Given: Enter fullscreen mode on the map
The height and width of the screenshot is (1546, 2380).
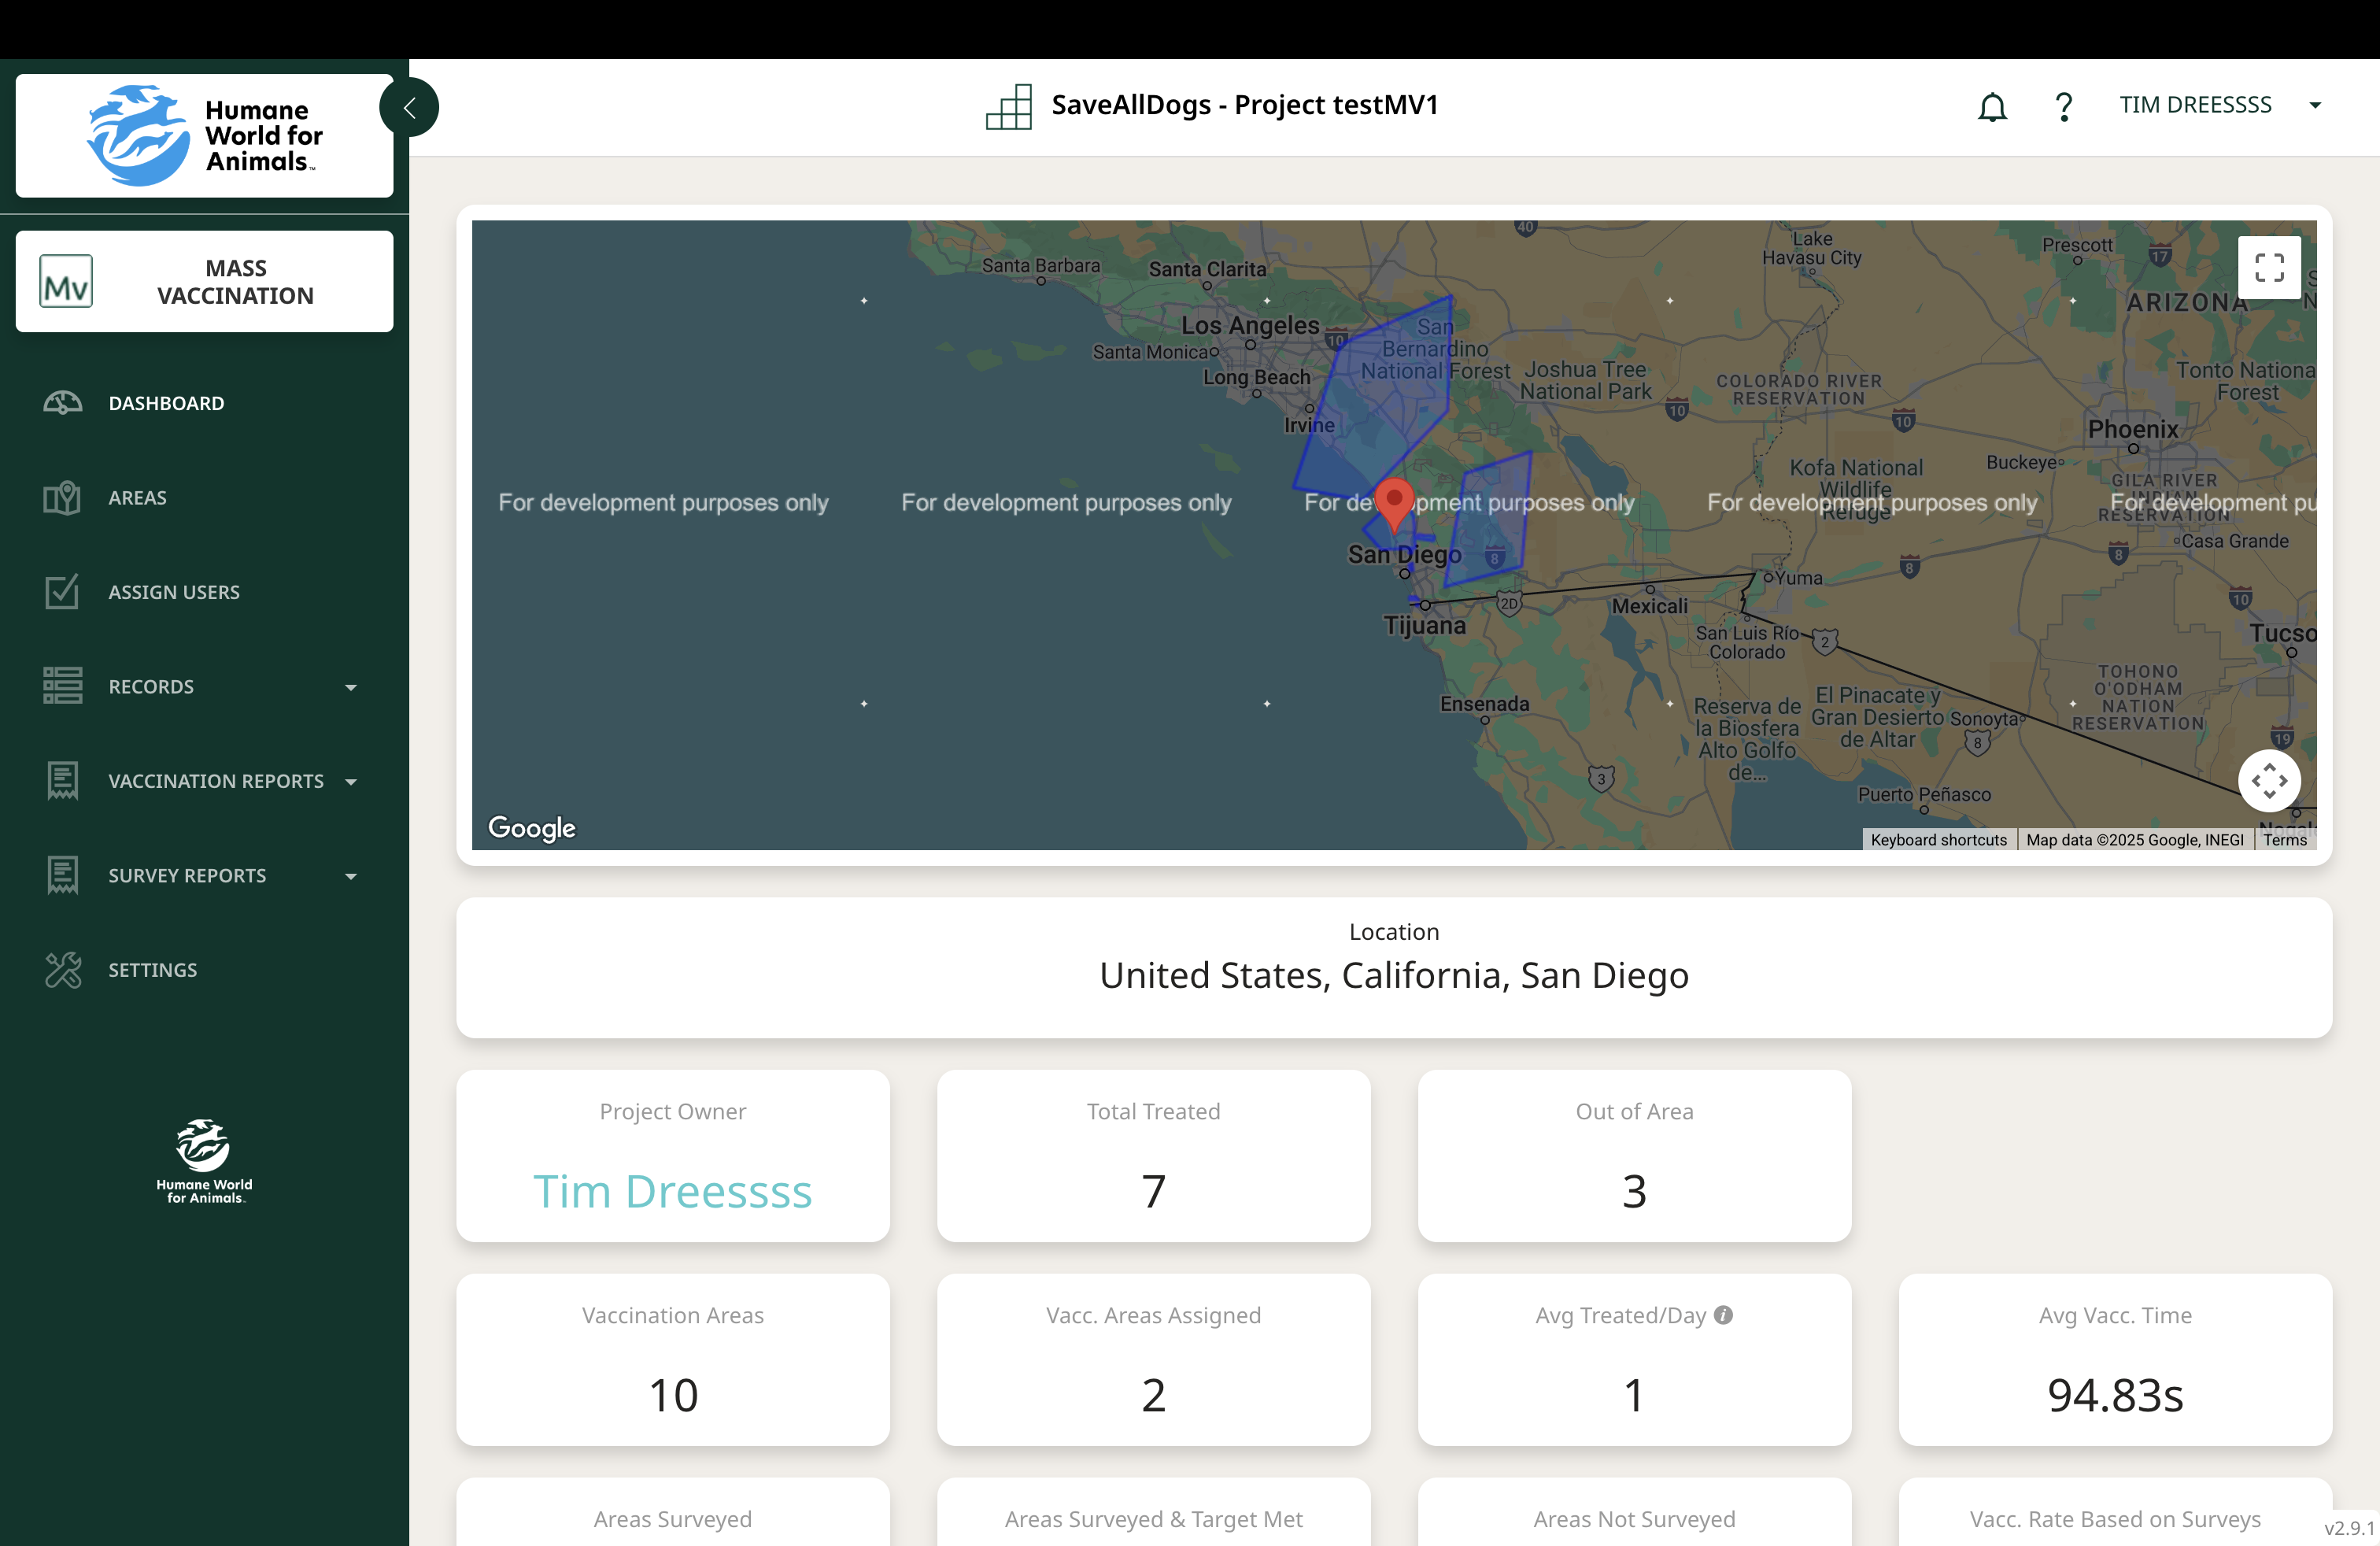Looking at the screenshot, I should coord(2269,267).
